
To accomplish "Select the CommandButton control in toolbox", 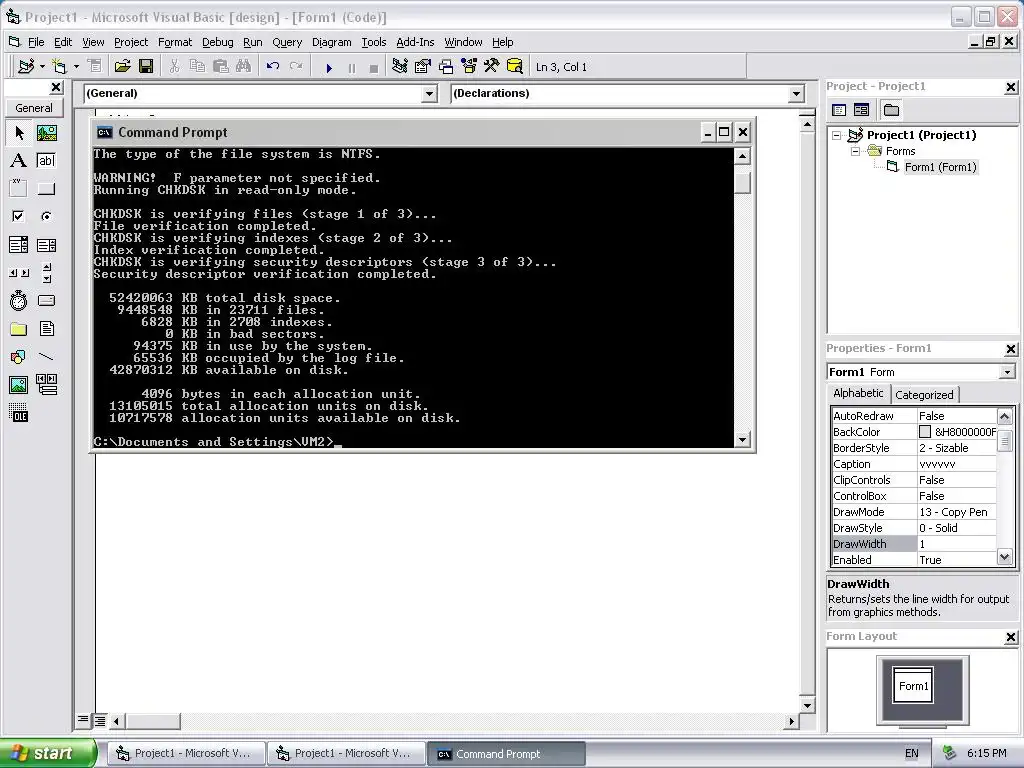I will coord(46,189).
